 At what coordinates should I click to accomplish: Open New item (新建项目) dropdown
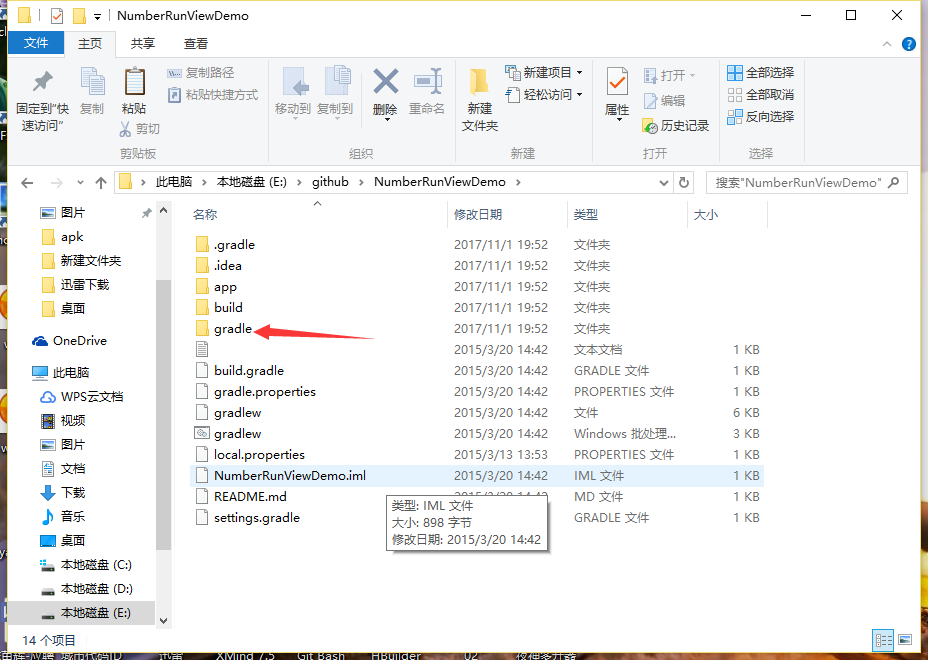pyautogui.click(x=543, y=73)
